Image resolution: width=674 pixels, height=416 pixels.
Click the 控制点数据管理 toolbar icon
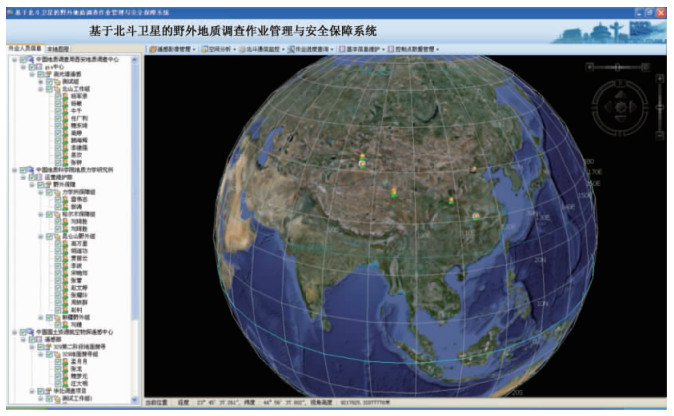point(391,49)
